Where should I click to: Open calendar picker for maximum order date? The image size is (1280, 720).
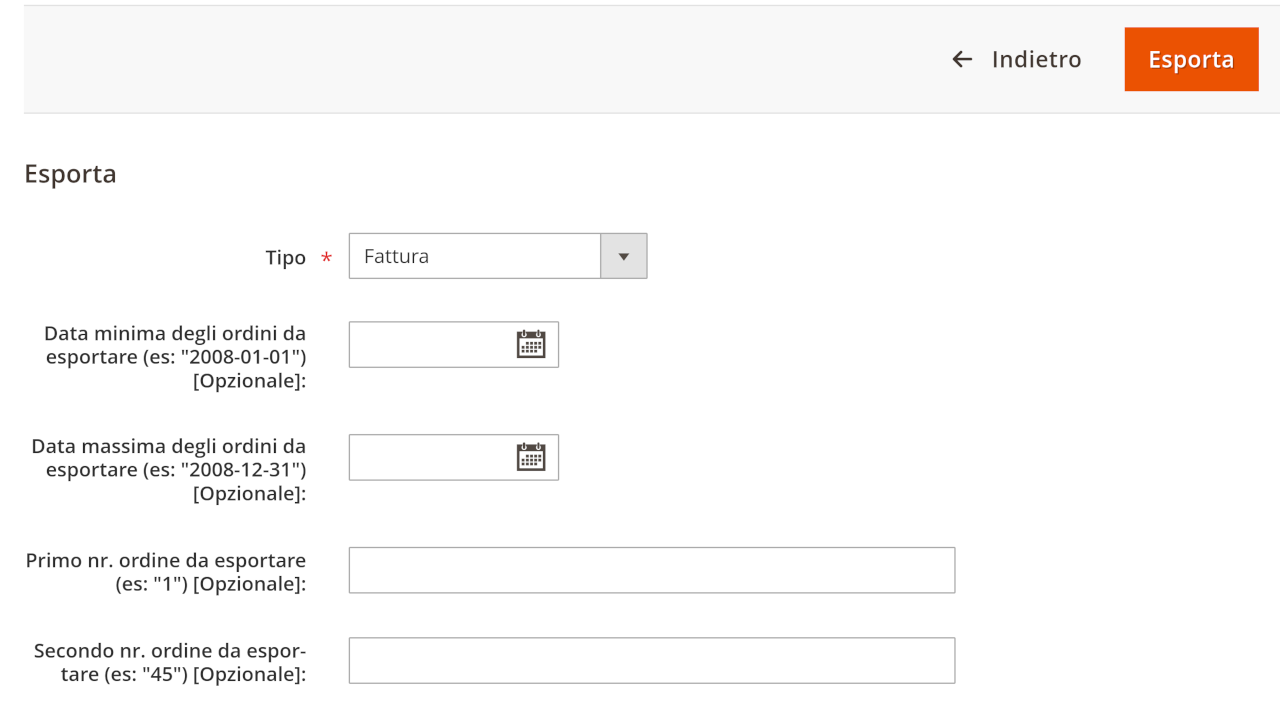pos(531,457)
